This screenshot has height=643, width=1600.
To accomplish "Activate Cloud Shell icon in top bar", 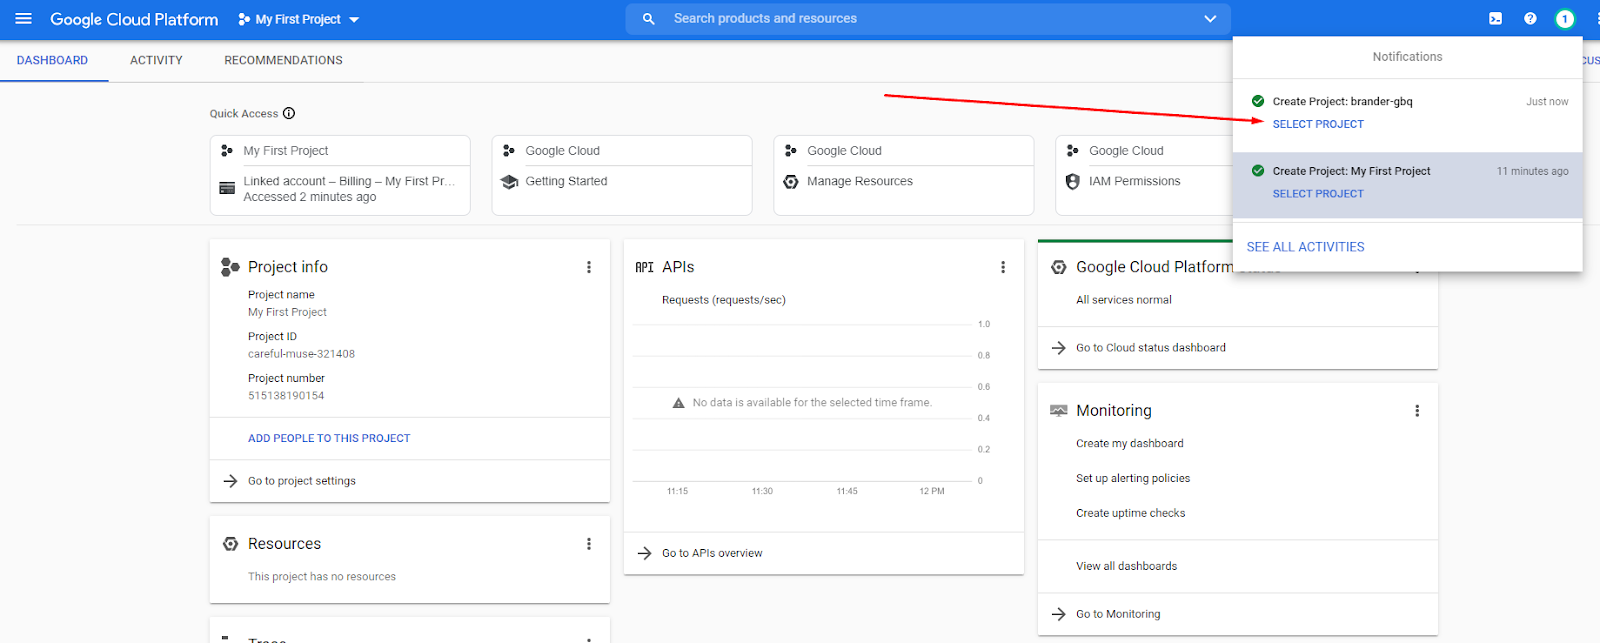I will pyautogui.click(x=1495, y=19).
